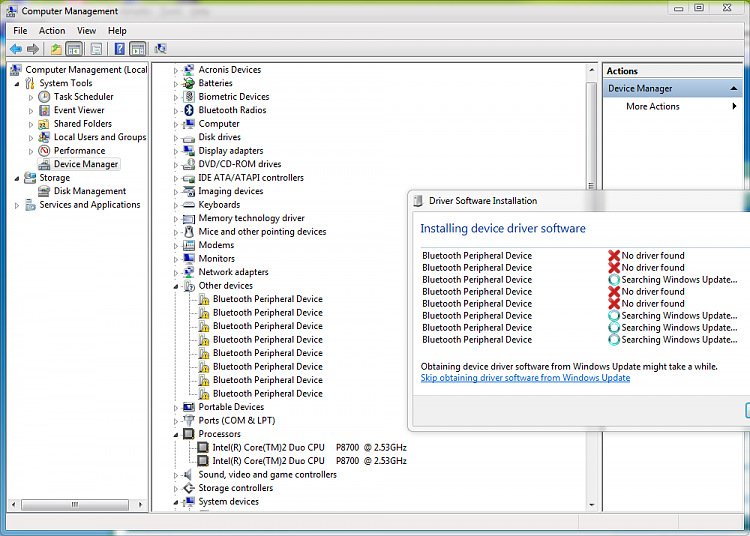Click the device list scrollbar up arrow

point(592,70)
